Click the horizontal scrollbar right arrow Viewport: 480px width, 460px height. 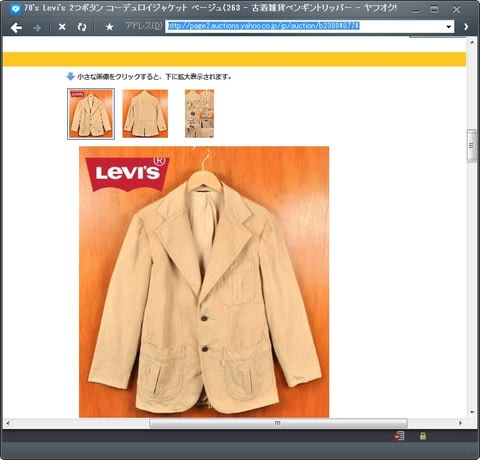click(x=460, y=423)
